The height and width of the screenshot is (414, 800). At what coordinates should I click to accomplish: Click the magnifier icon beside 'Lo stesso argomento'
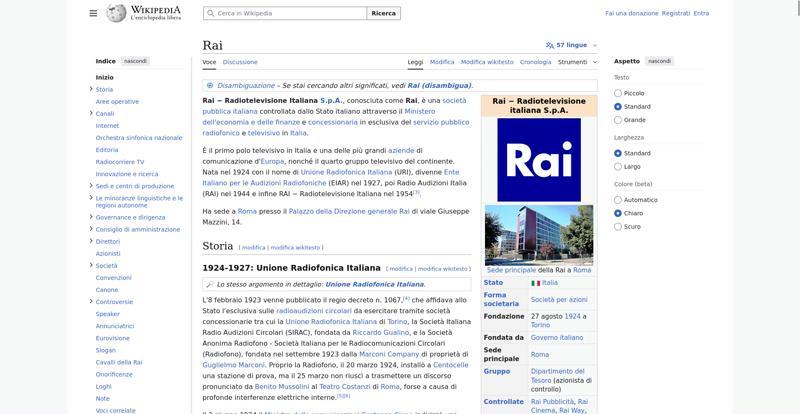(x=209, y=284)
